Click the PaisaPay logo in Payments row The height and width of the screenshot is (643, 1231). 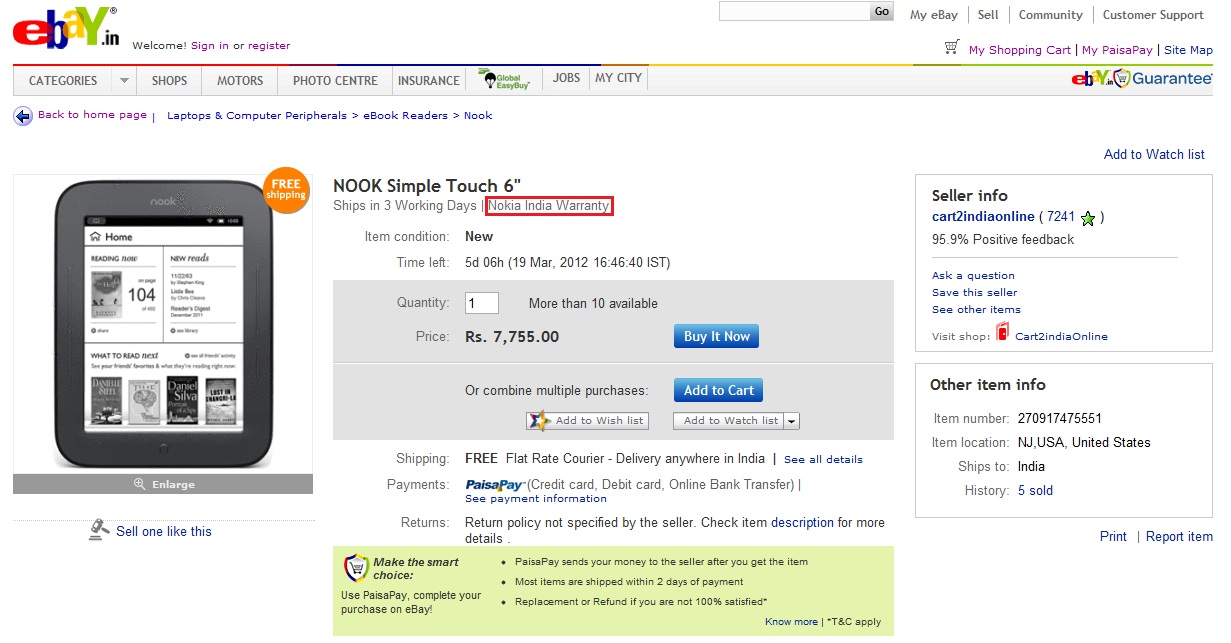495,485
